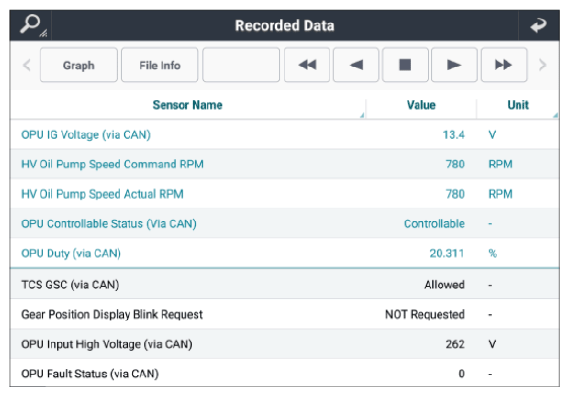Click the 13.4 voltage value
Viewport: 569px width, 396px height.
point(454,135)
